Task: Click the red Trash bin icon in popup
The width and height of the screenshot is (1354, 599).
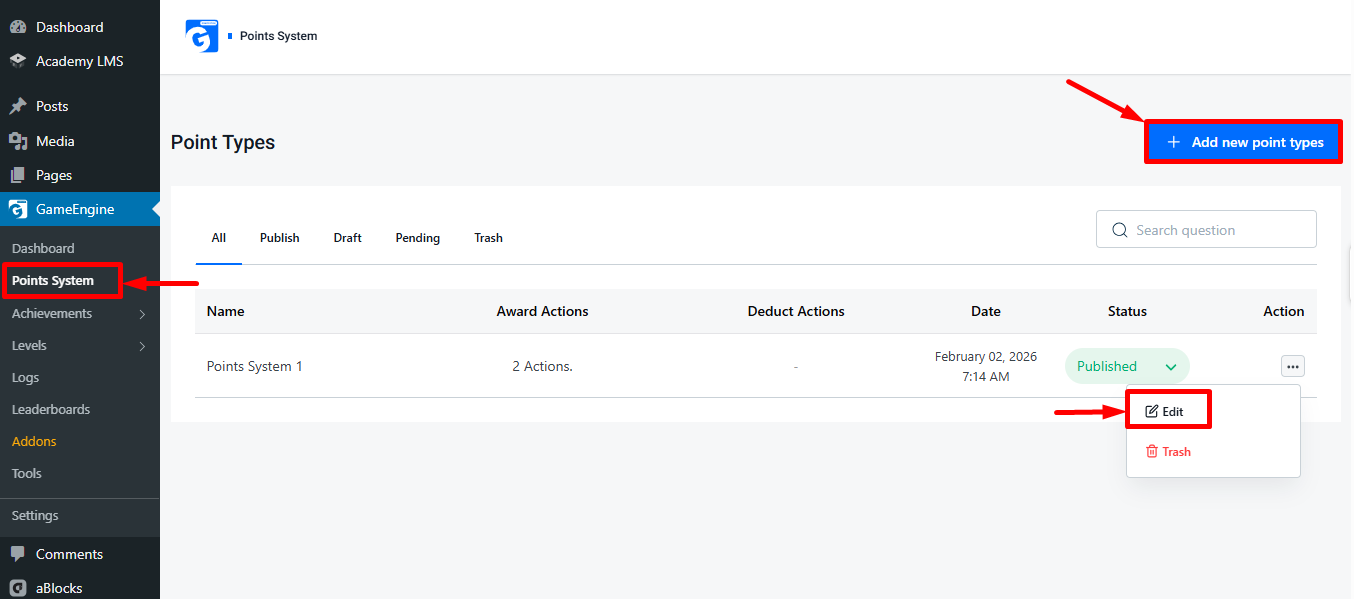Action: pos(1152,451)
